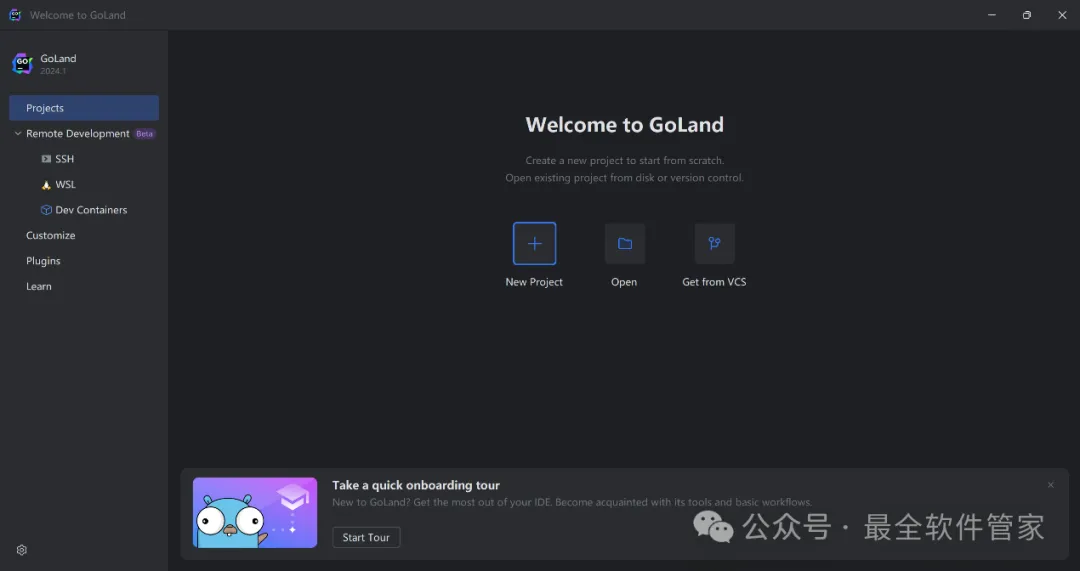Select the Projects tab

(84, 108)
